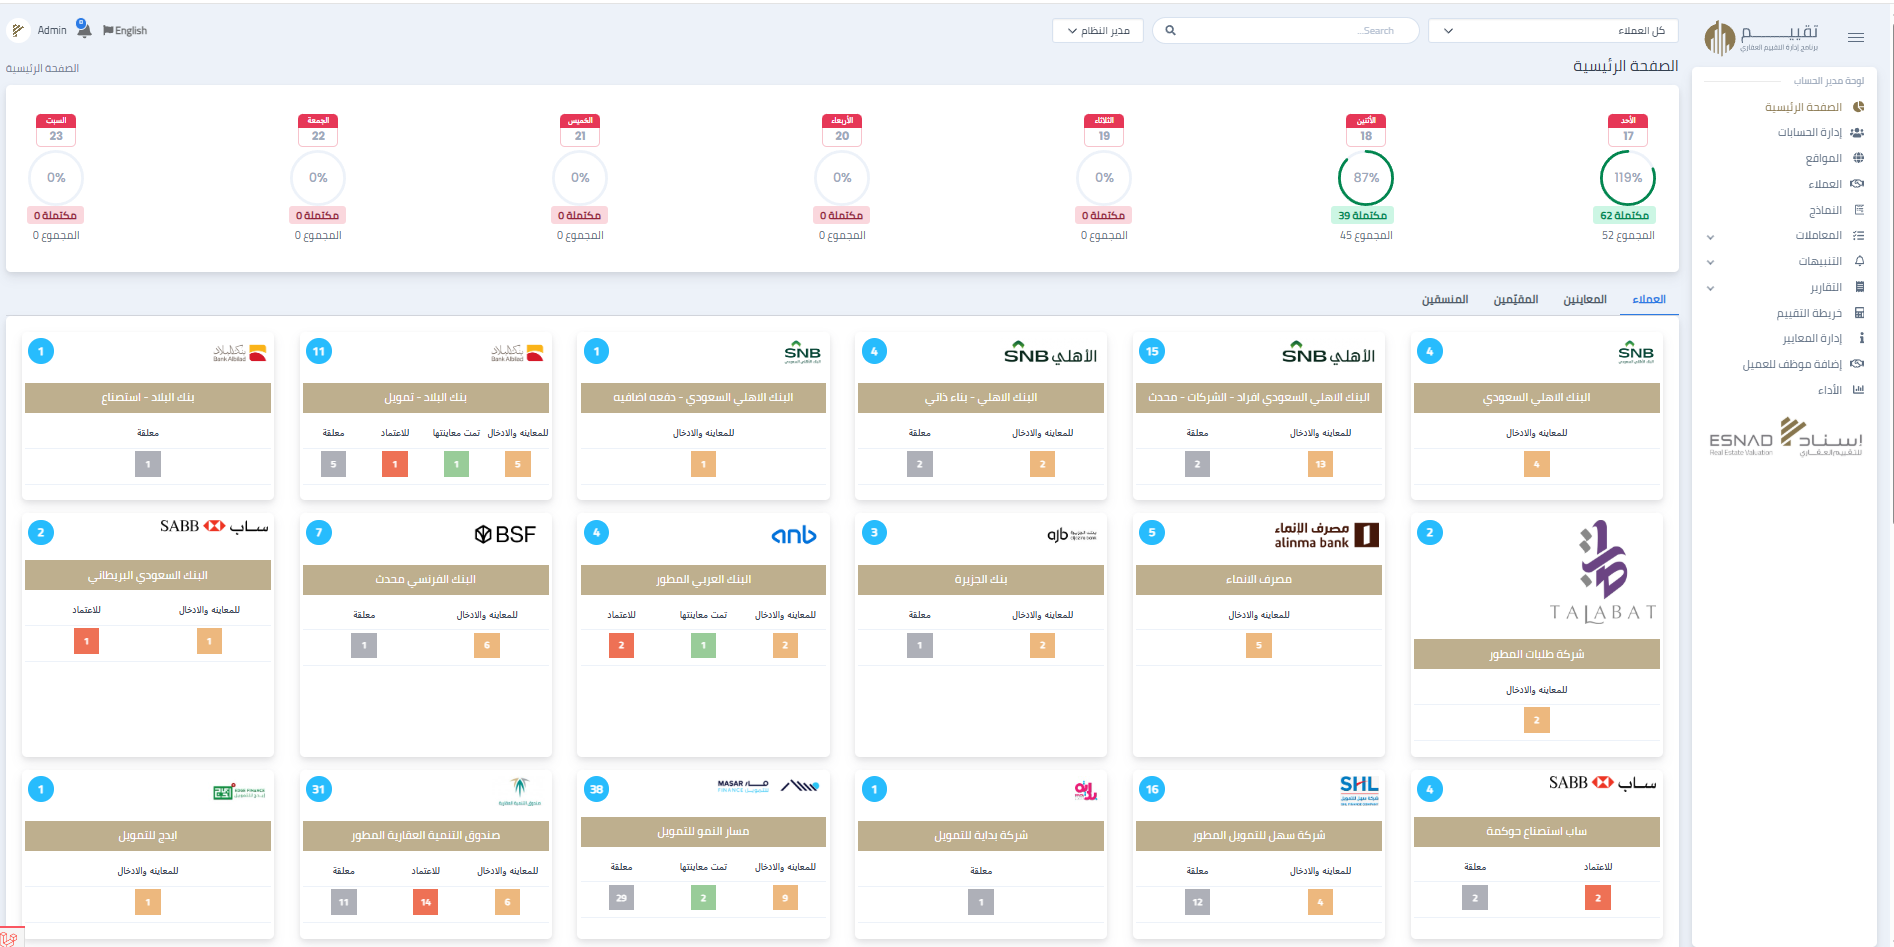The height and width of the screenshot is (947, 1894).
Task: Click the الصفحة الرئيسية breadcrumb at top left
Action: point(42,68)
